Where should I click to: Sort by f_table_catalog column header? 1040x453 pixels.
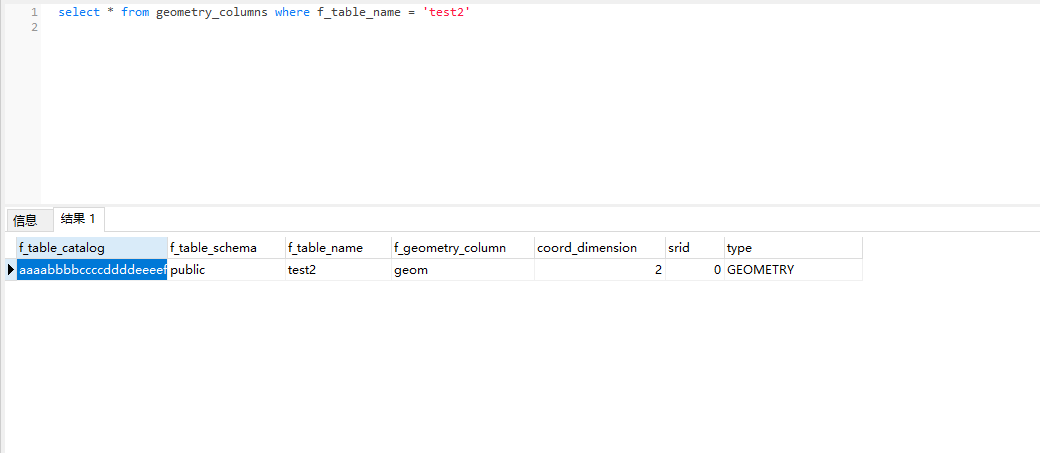92,248
